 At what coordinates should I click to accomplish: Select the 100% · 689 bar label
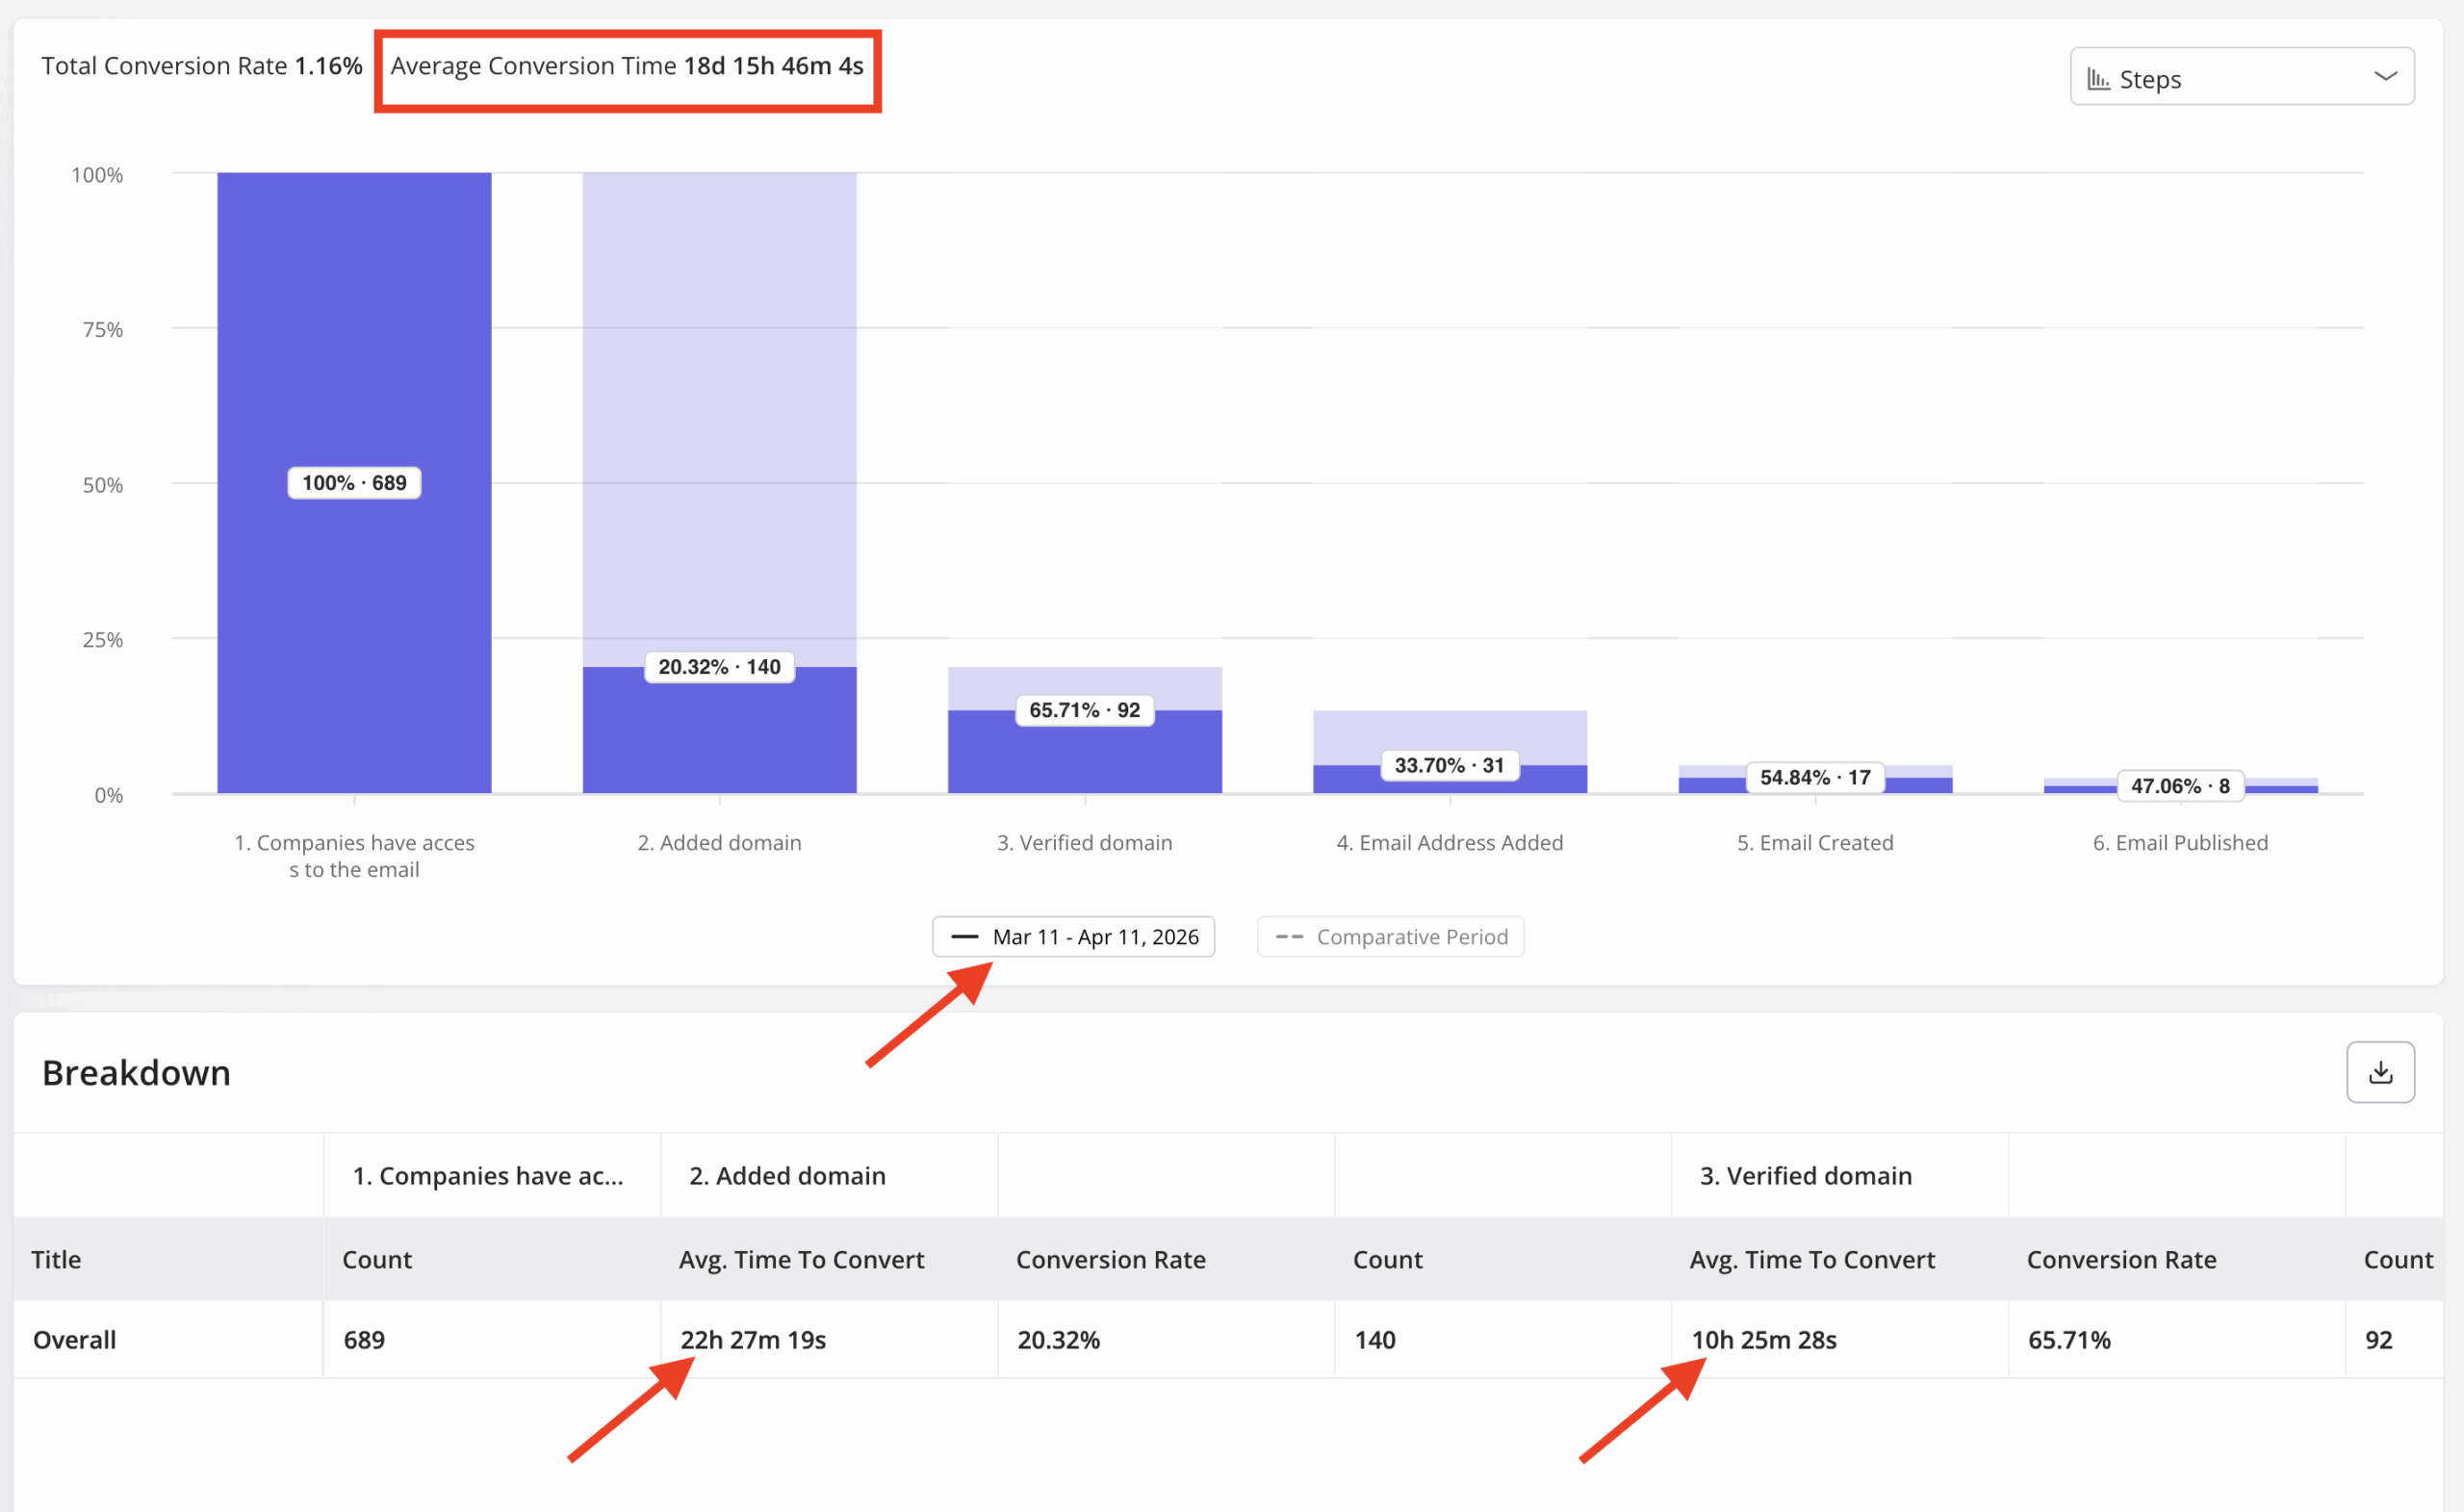pyautogui.click(x=354, y=482)
